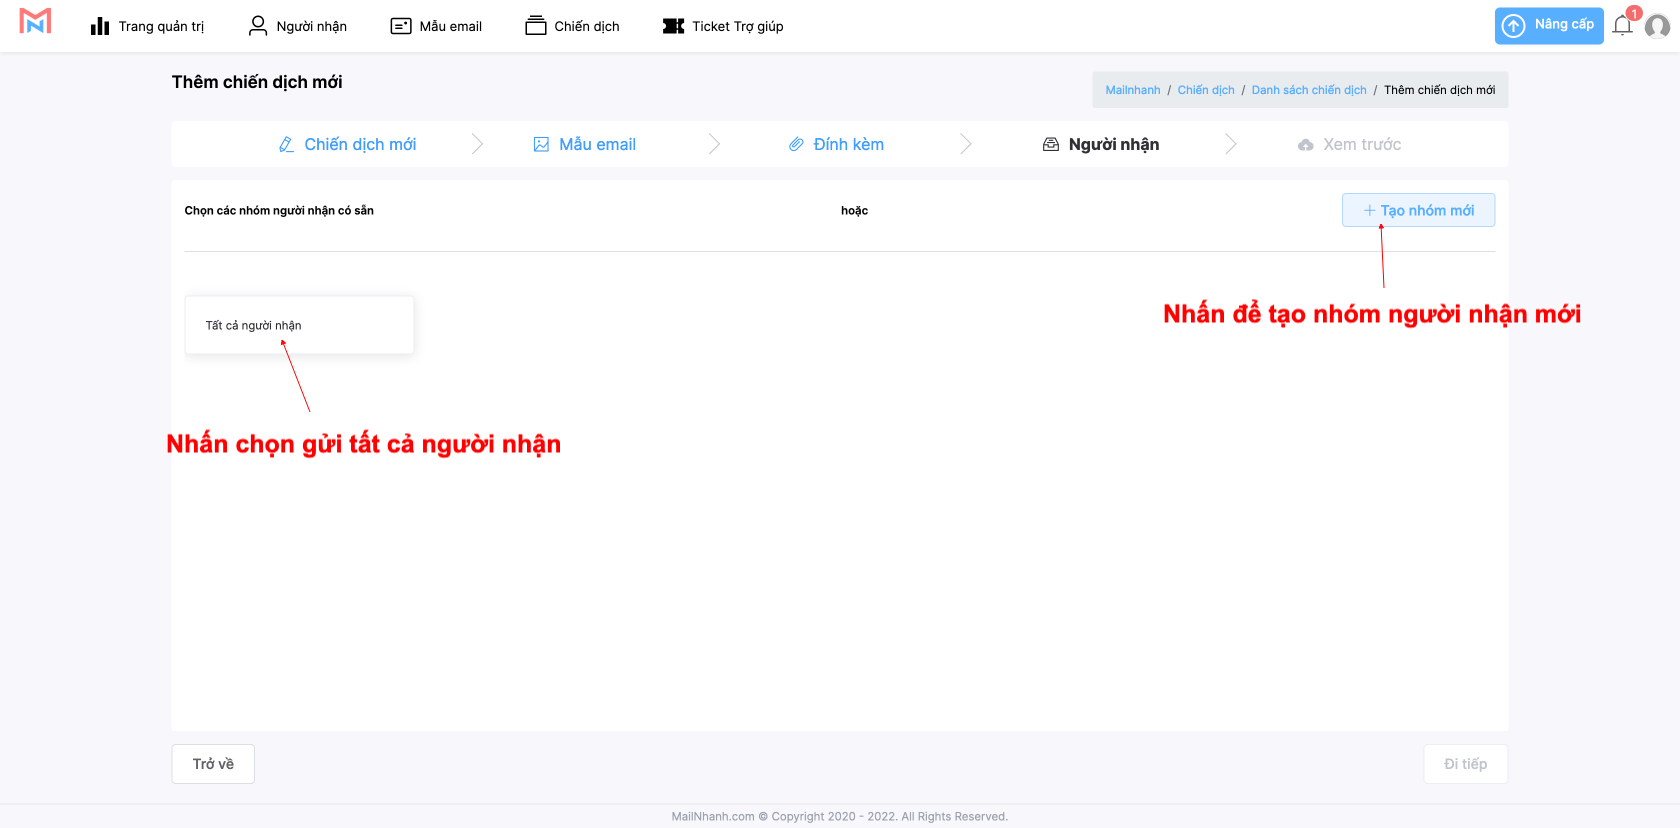1680x828 pixels.
Task: Open the user profile avatar
Action: (1657, 27)
